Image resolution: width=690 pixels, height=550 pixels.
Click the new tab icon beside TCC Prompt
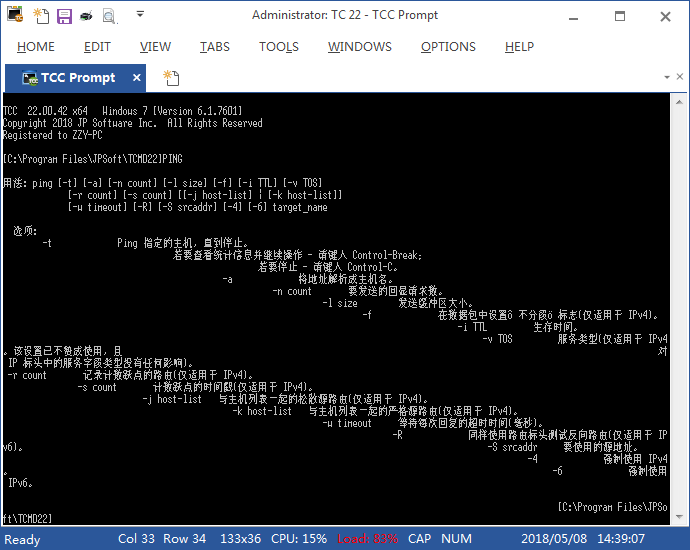[x=171, y=78]
